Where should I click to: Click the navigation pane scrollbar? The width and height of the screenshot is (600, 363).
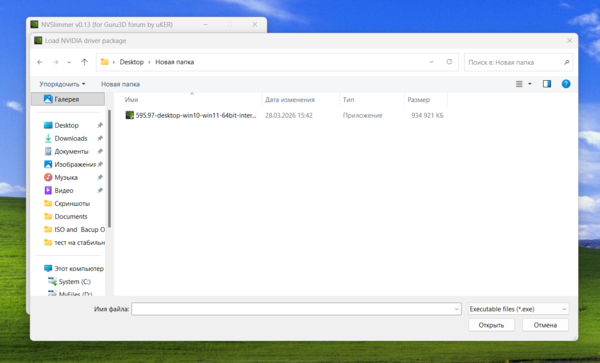coord(109,168)
